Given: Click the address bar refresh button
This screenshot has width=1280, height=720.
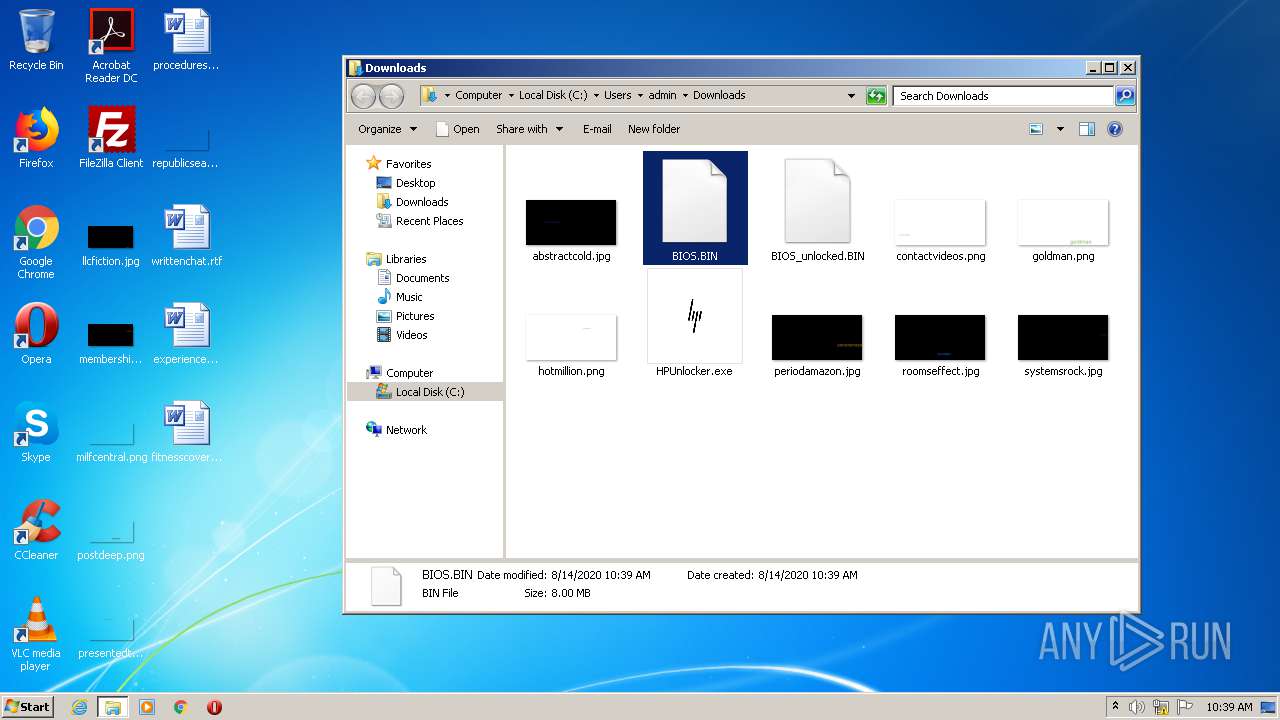Looking at the screenshot, I should (x=876, y=96).
